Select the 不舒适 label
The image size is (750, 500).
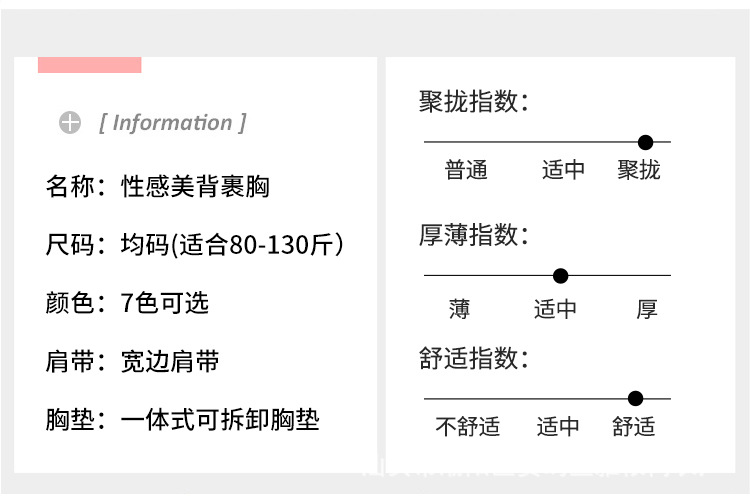coord(467,426)
